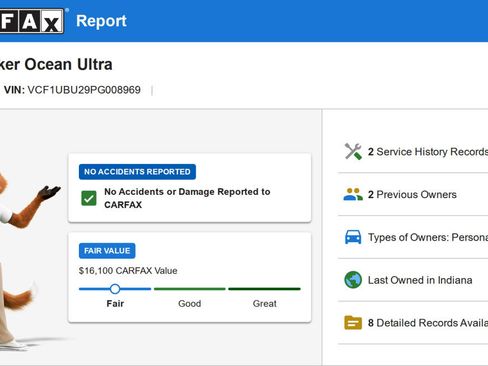Image resolution: width=488 pixels, height=366 pixels.
Task: Click the CARFAX logo in header
Action: pyautogui.click(x=32, y=21)
